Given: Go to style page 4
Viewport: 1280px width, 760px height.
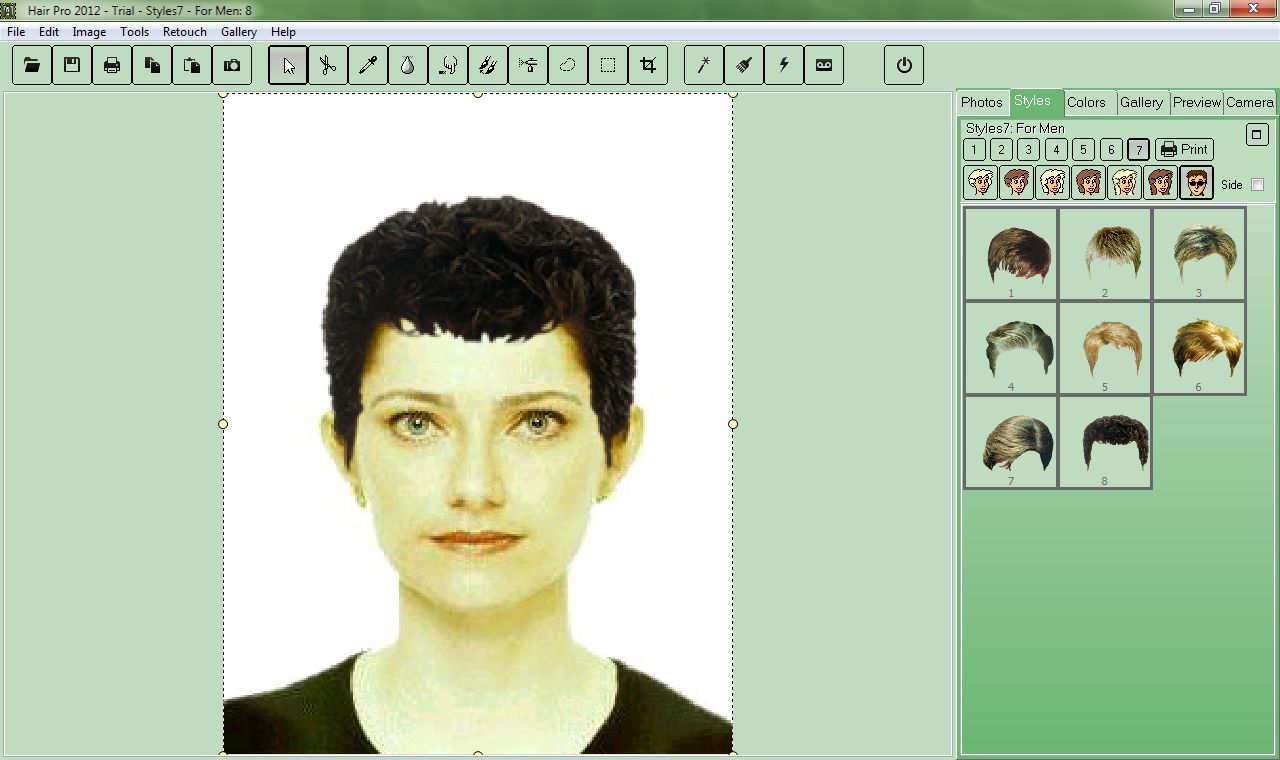Looking at the screenshot, I should pos(1056,150).
